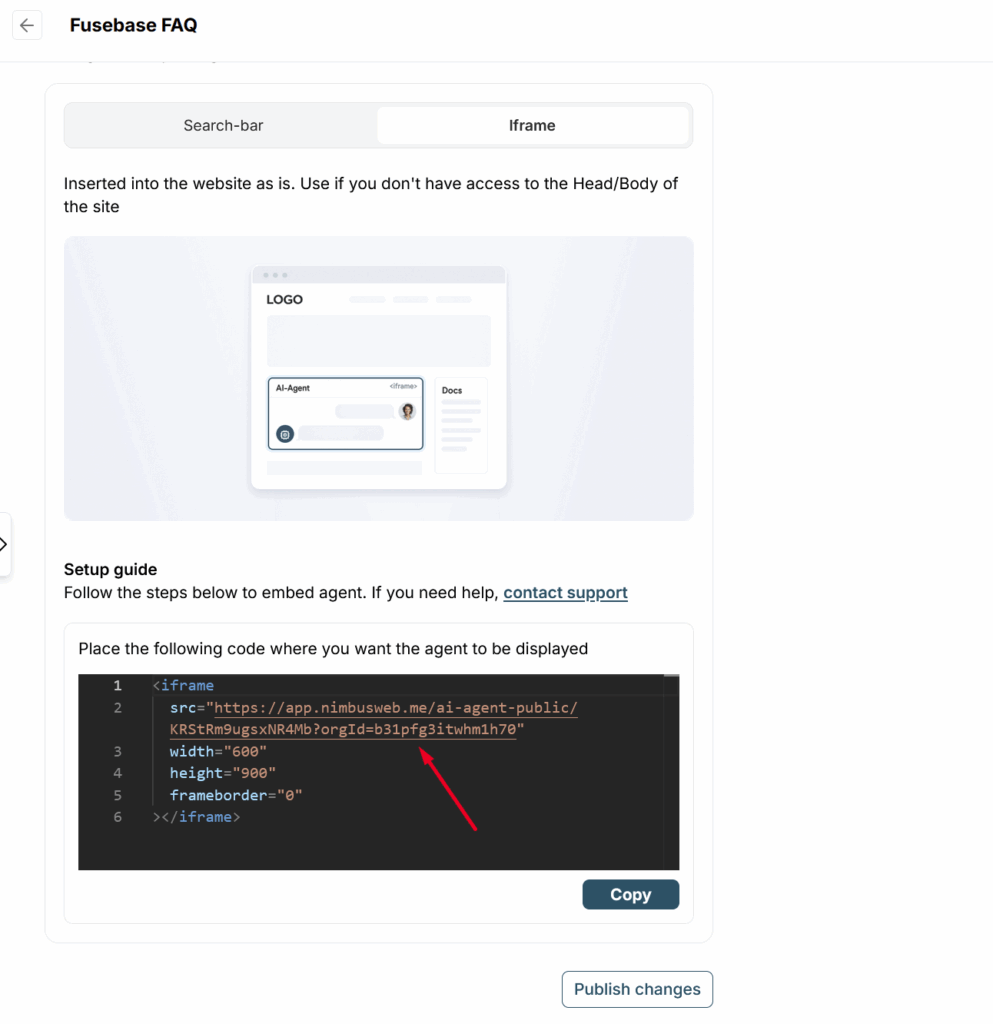Expand the collapsed left side panel
The width and height of the screenshot is (993, 1024).
click(x=4, y=545)
